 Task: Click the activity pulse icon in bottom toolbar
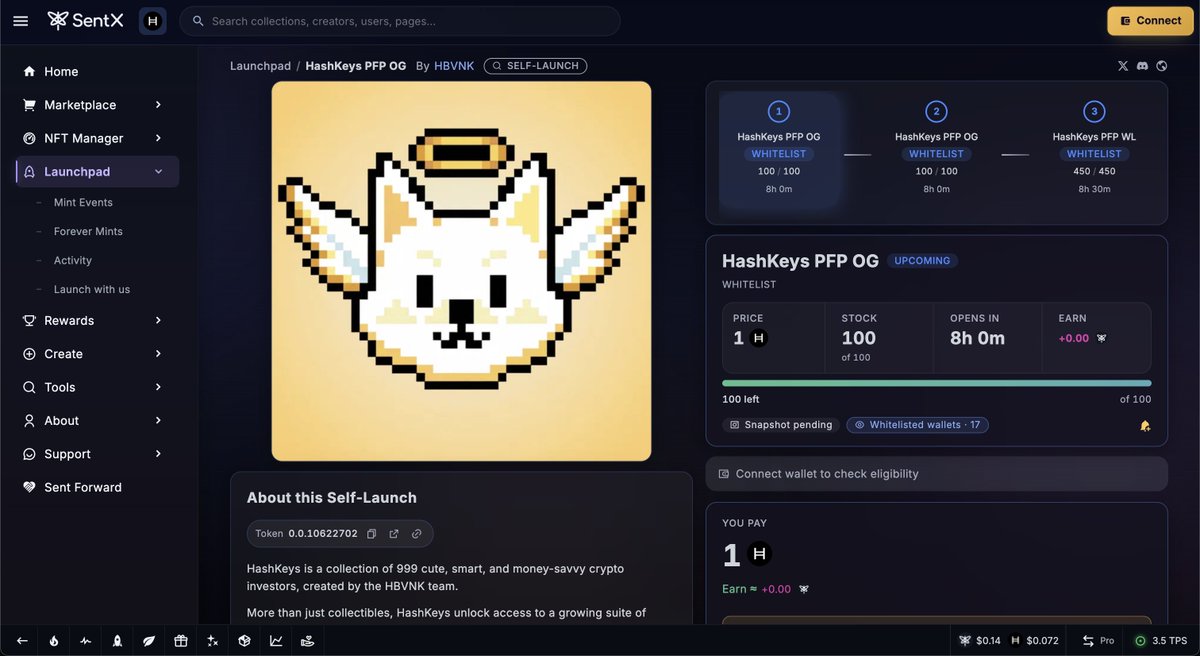[86, 641]
